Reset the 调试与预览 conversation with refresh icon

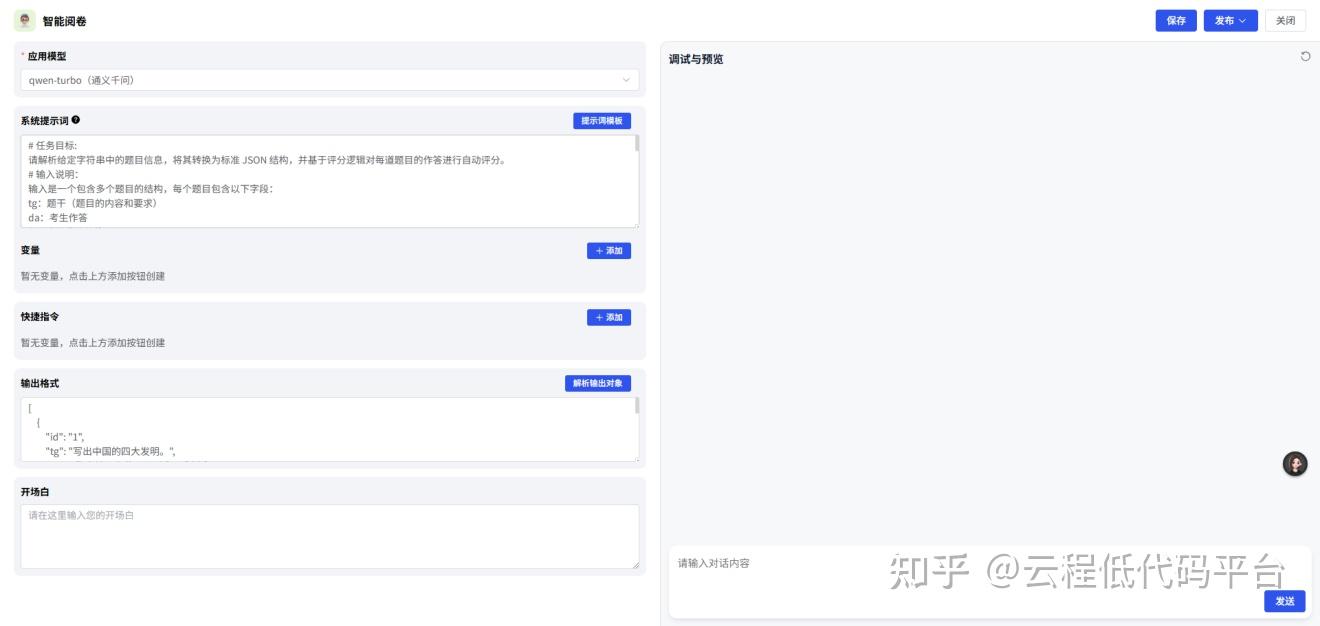1305,57
